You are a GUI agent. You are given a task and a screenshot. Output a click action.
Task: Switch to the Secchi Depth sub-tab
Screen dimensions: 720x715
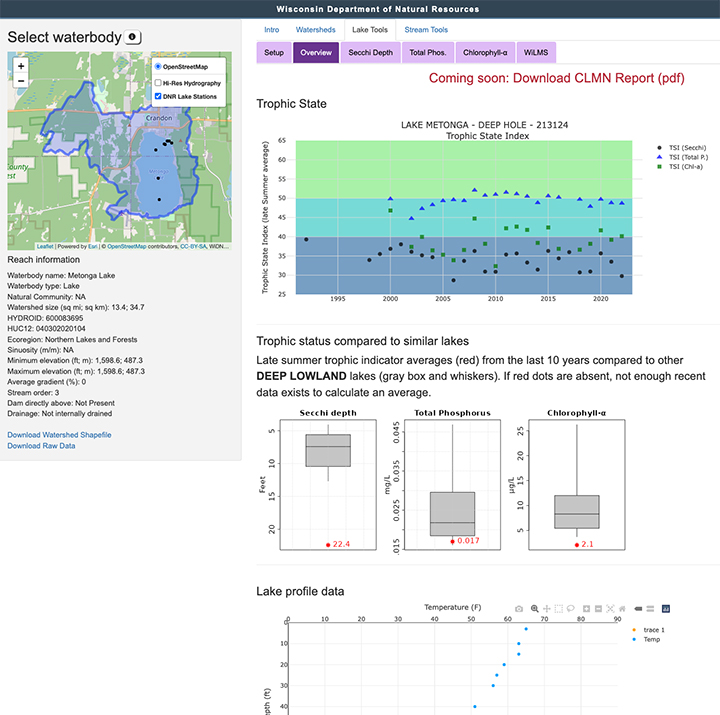(x=371, y=52)
